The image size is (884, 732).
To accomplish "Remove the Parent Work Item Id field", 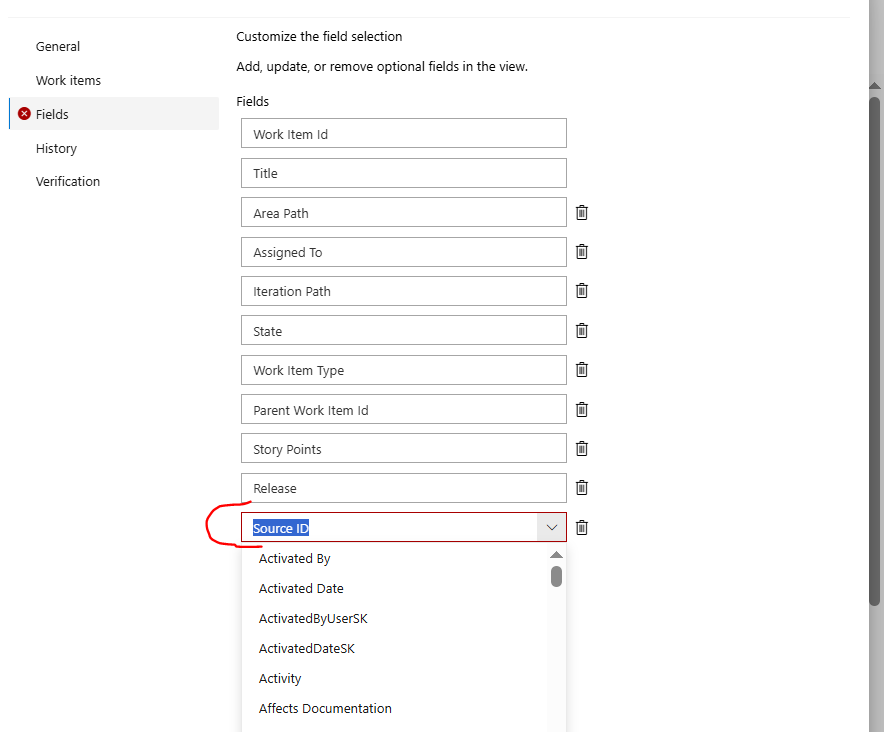I will [x=581, y=409].
